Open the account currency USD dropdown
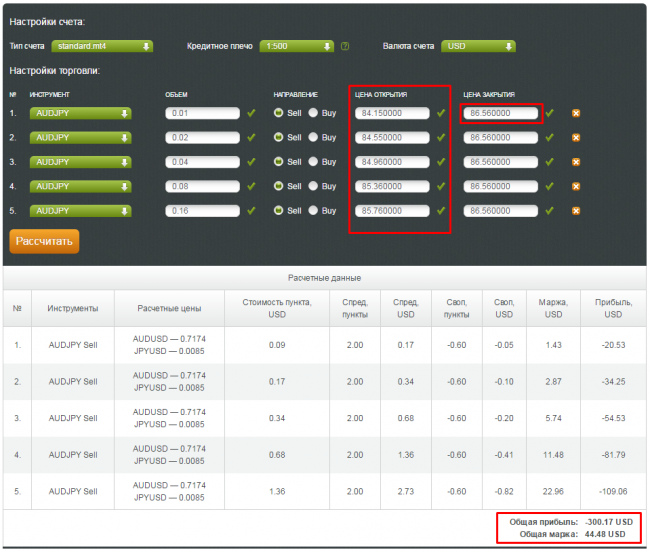The image size is (650, 552). pyautogui.click(x=480, y=46)
